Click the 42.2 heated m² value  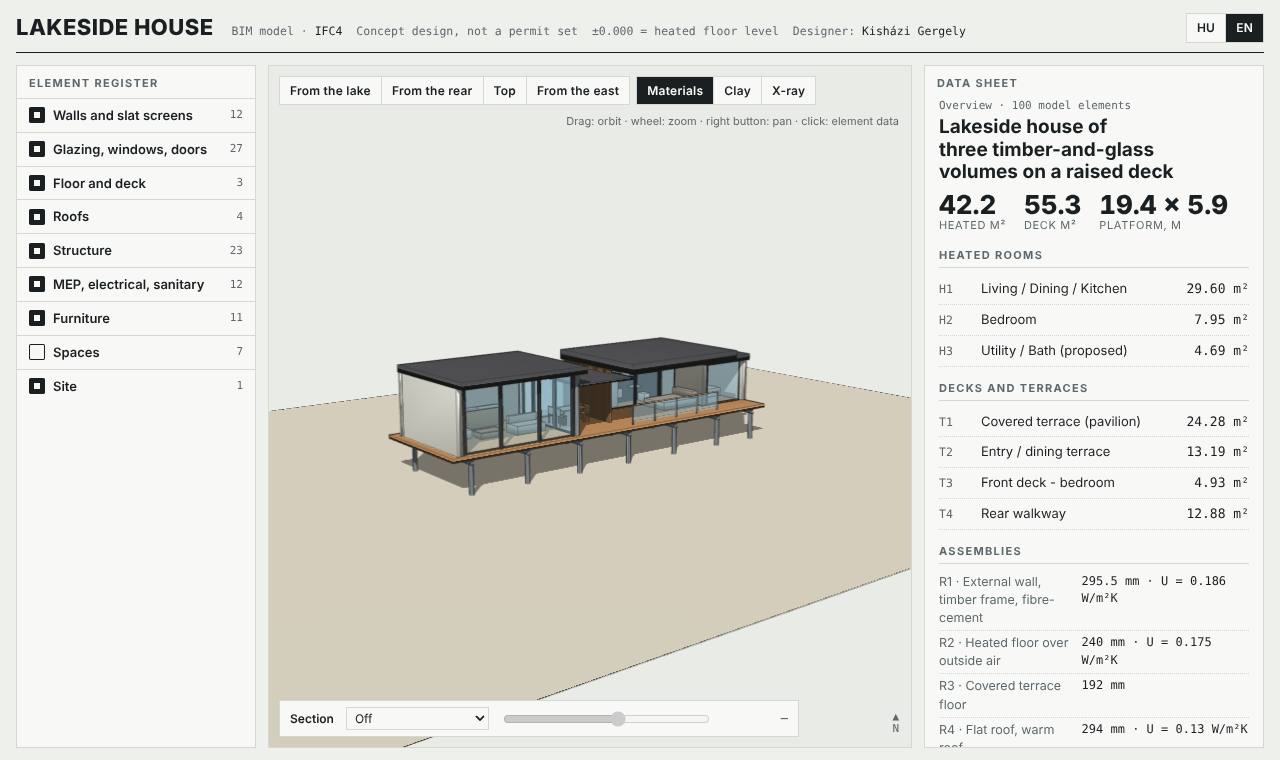click(x=967, y=204)
